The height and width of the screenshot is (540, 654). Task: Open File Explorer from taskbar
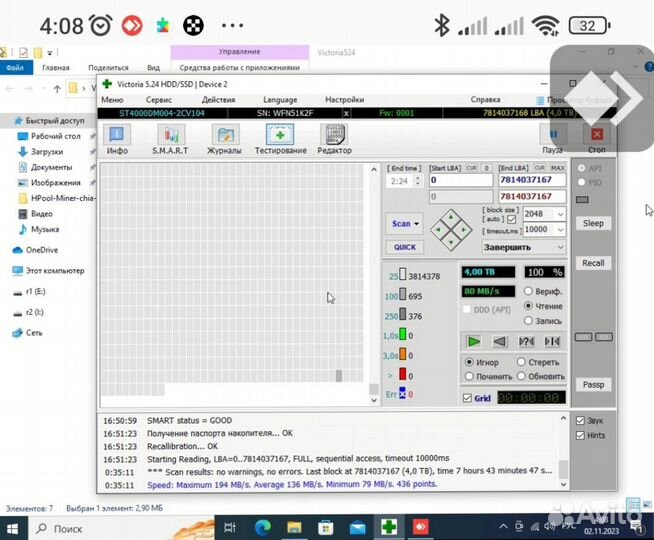pyautogui.click(x=294, y=528)
